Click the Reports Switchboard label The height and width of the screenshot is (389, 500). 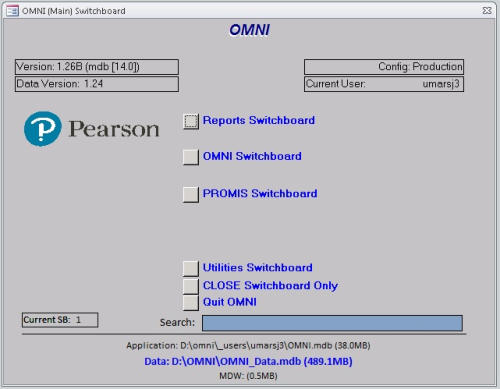(259, 120)
